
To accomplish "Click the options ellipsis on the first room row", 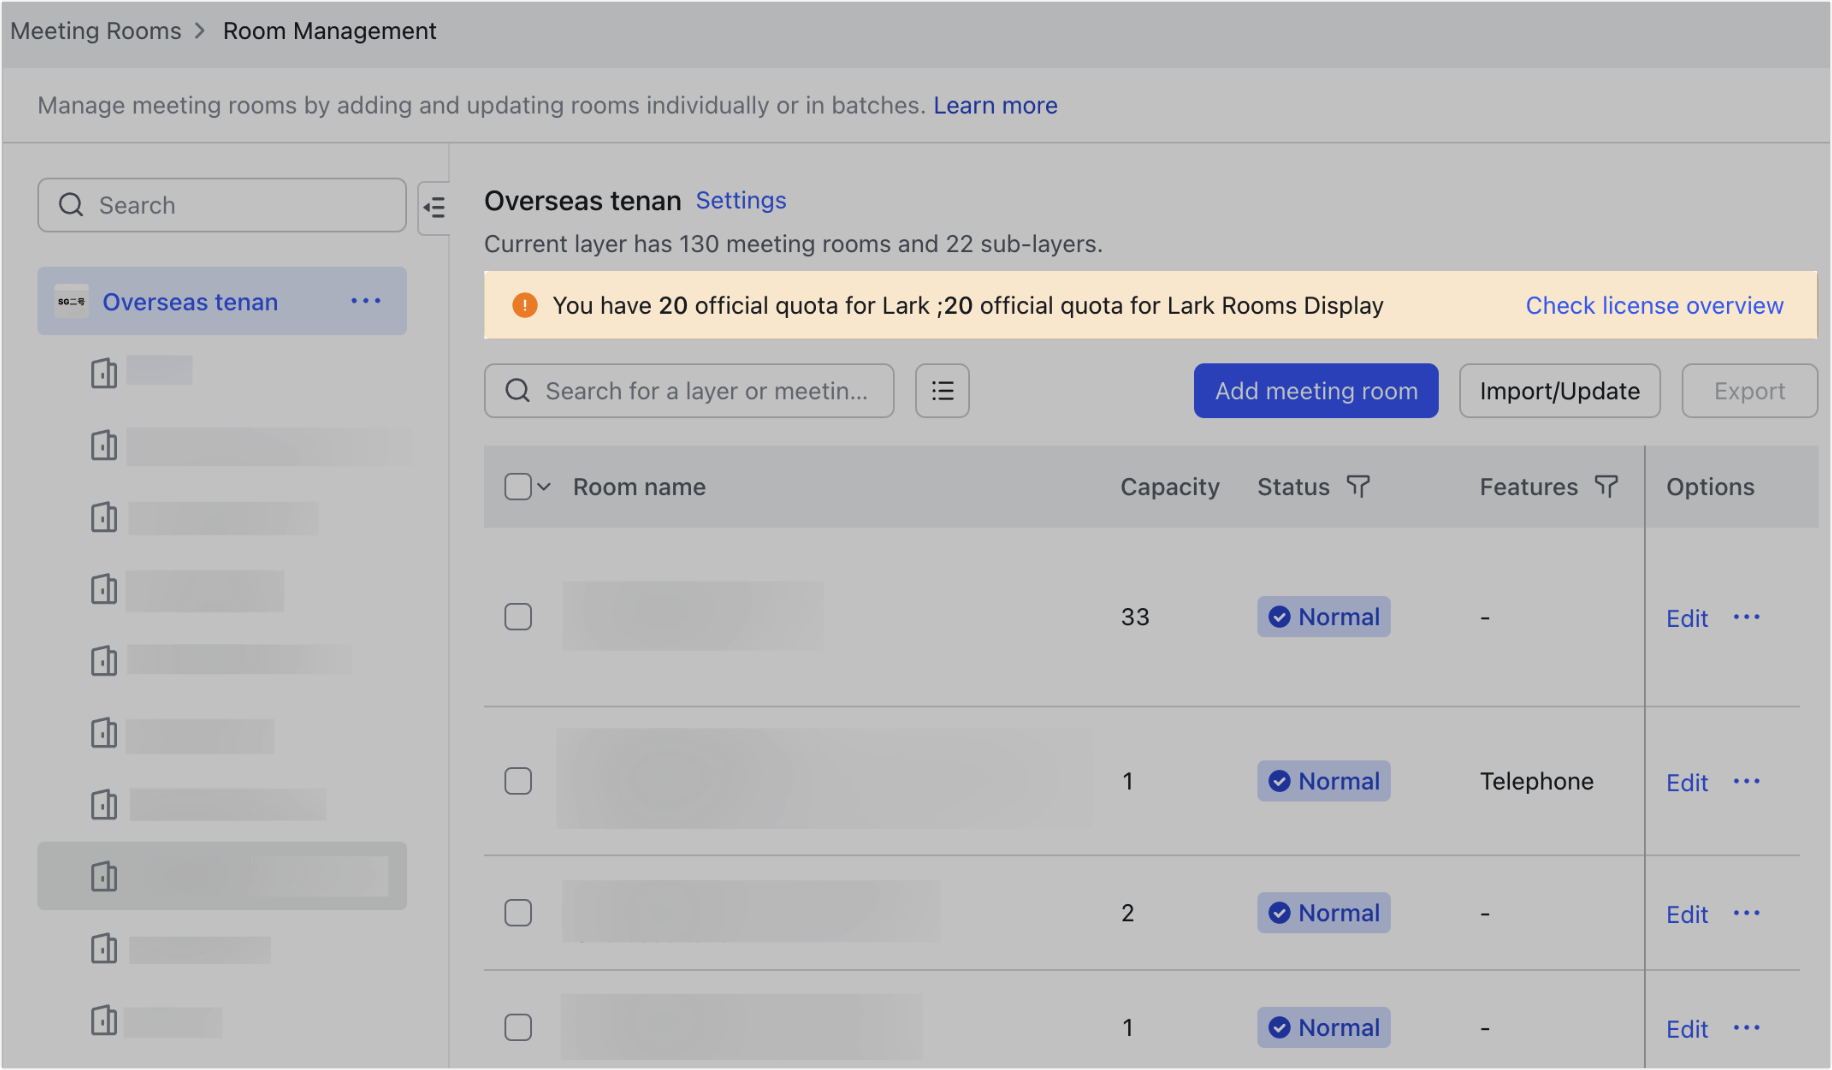I will [x=1746, y=617].
